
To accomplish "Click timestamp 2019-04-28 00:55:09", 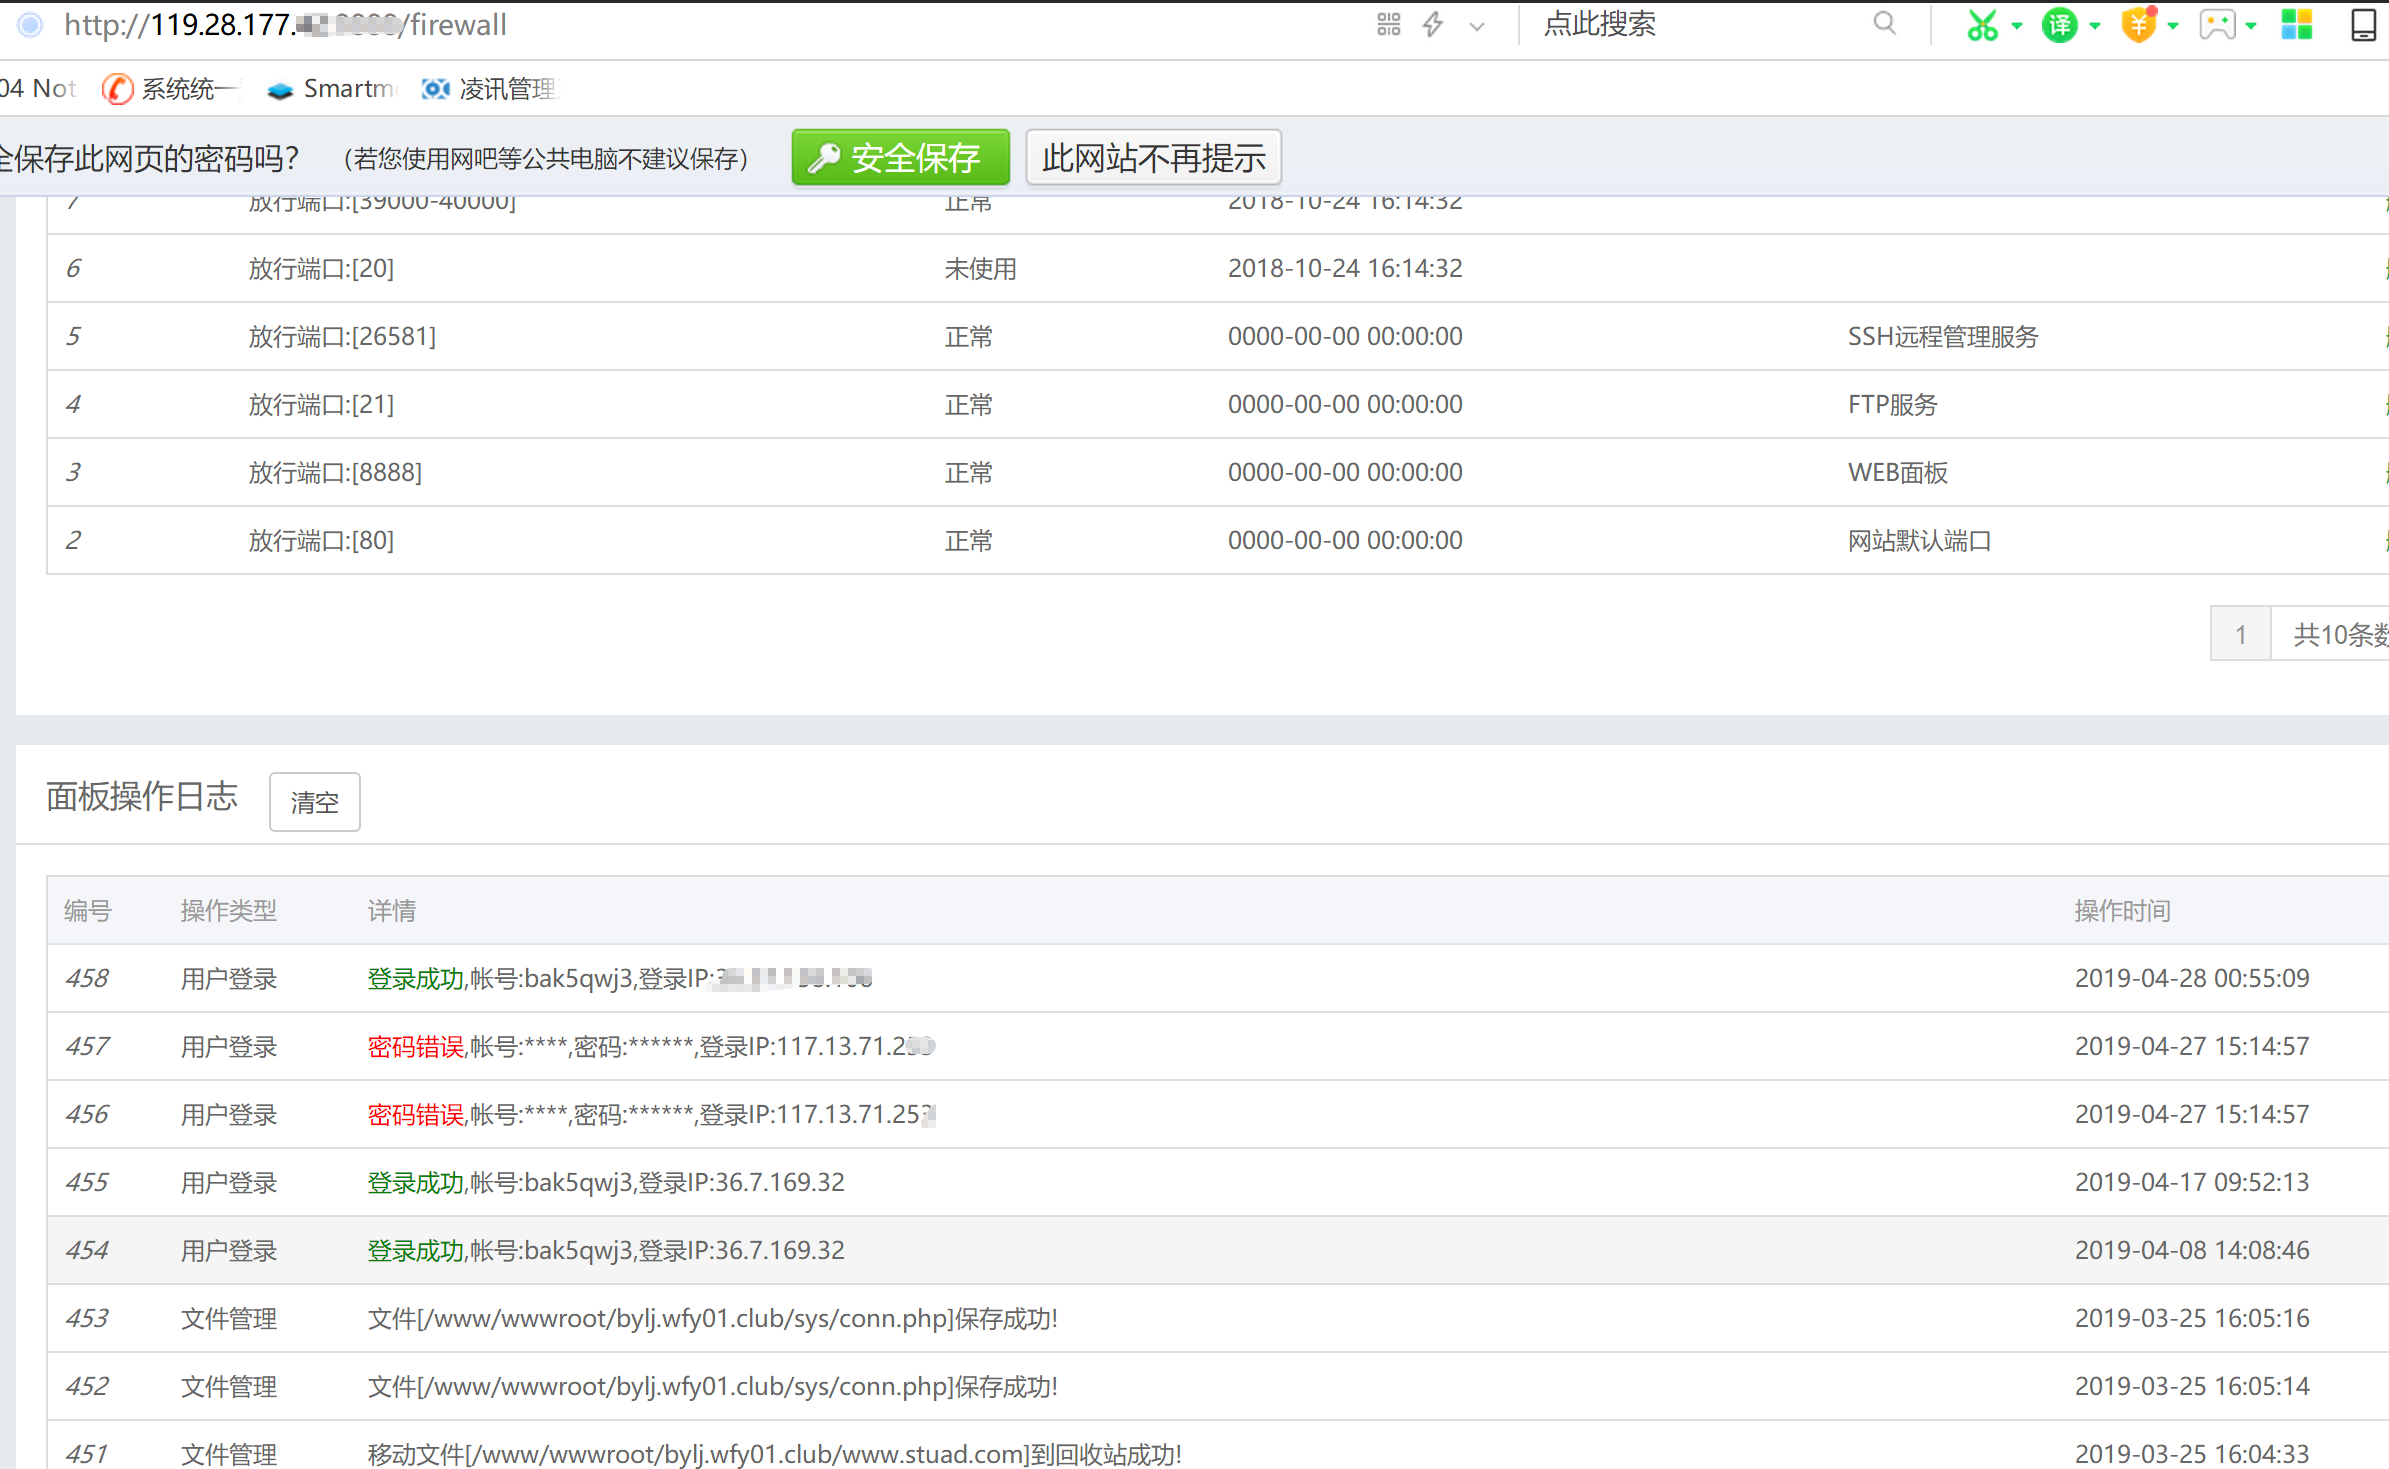I will click(2192, 979).
